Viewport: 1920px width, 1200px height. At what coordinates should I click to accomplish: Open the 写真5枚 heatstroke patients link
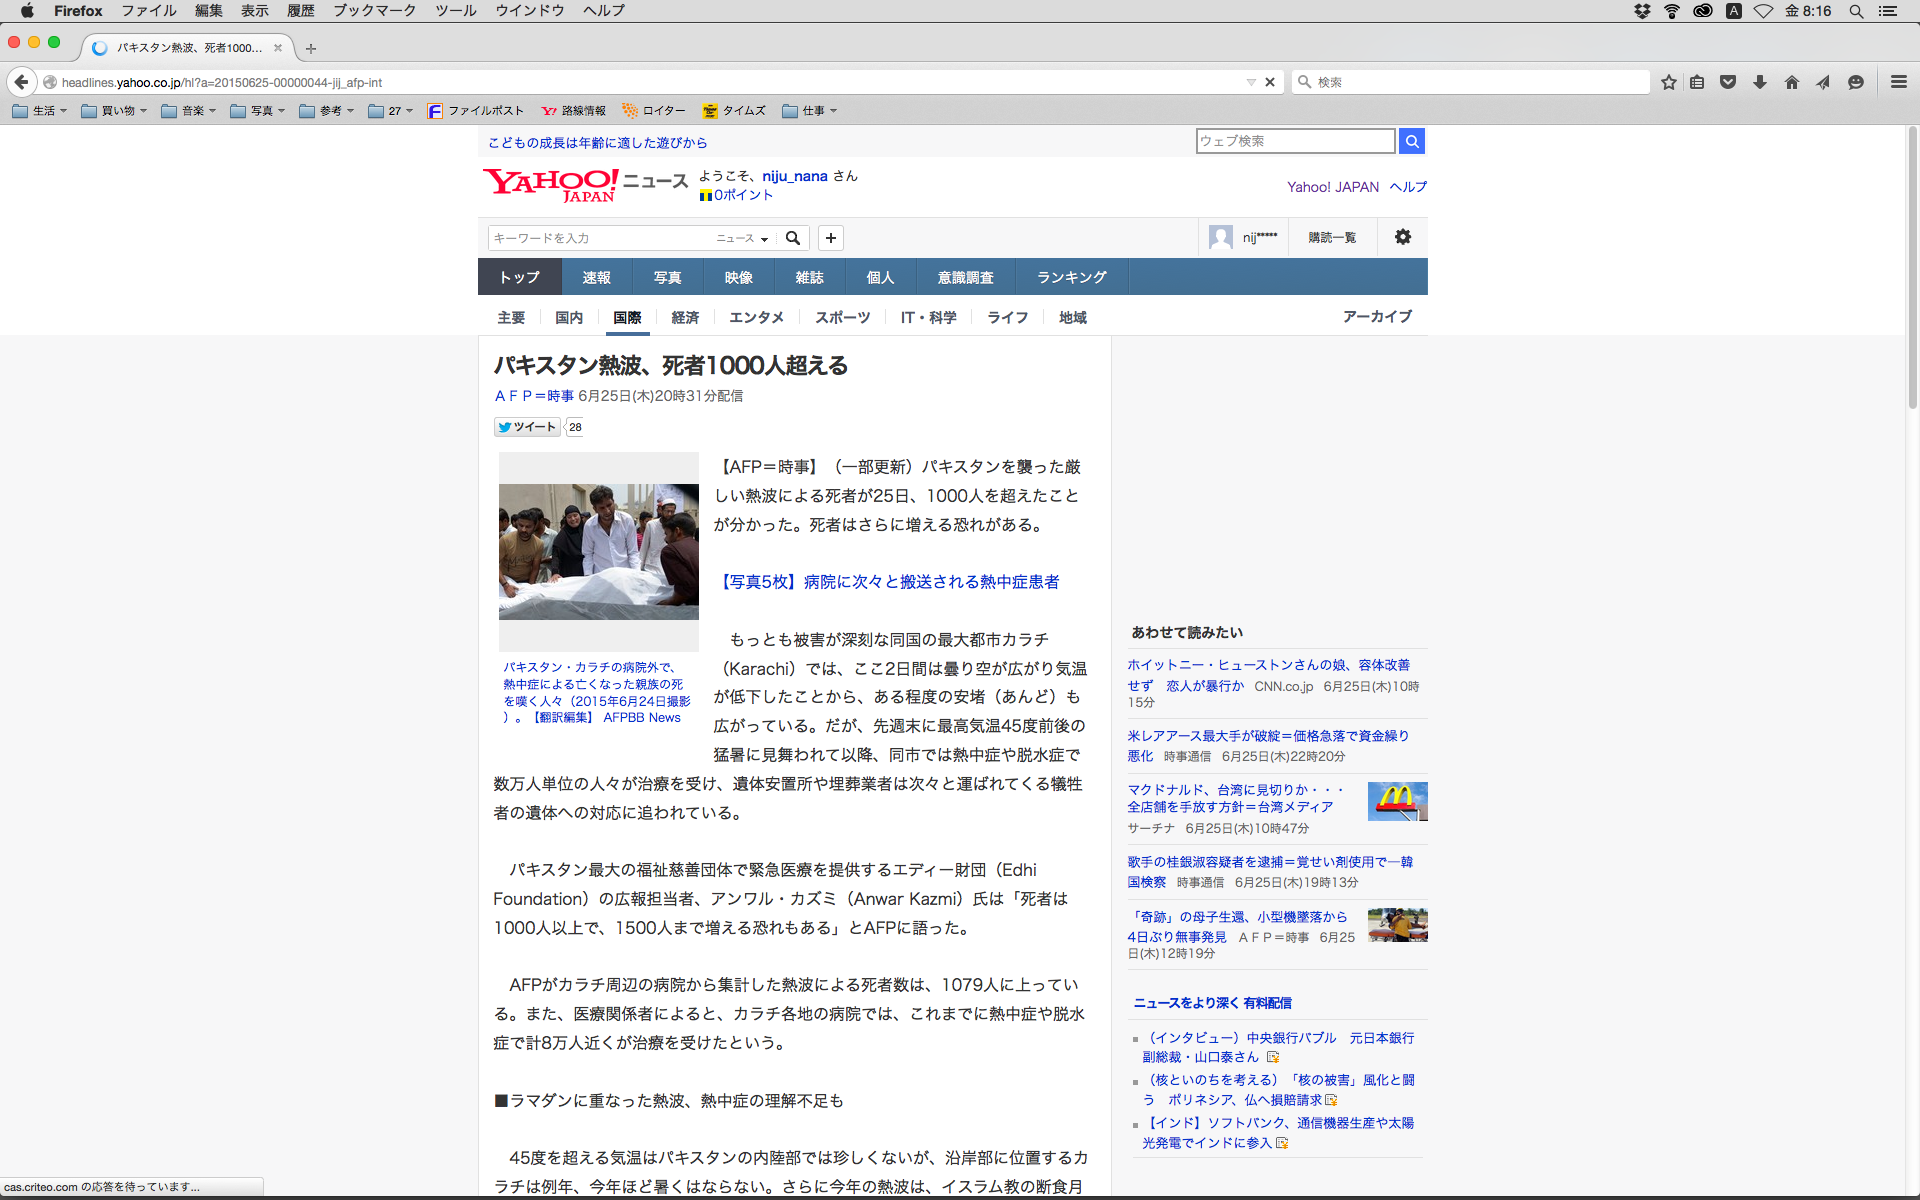(x=890, y=582)
